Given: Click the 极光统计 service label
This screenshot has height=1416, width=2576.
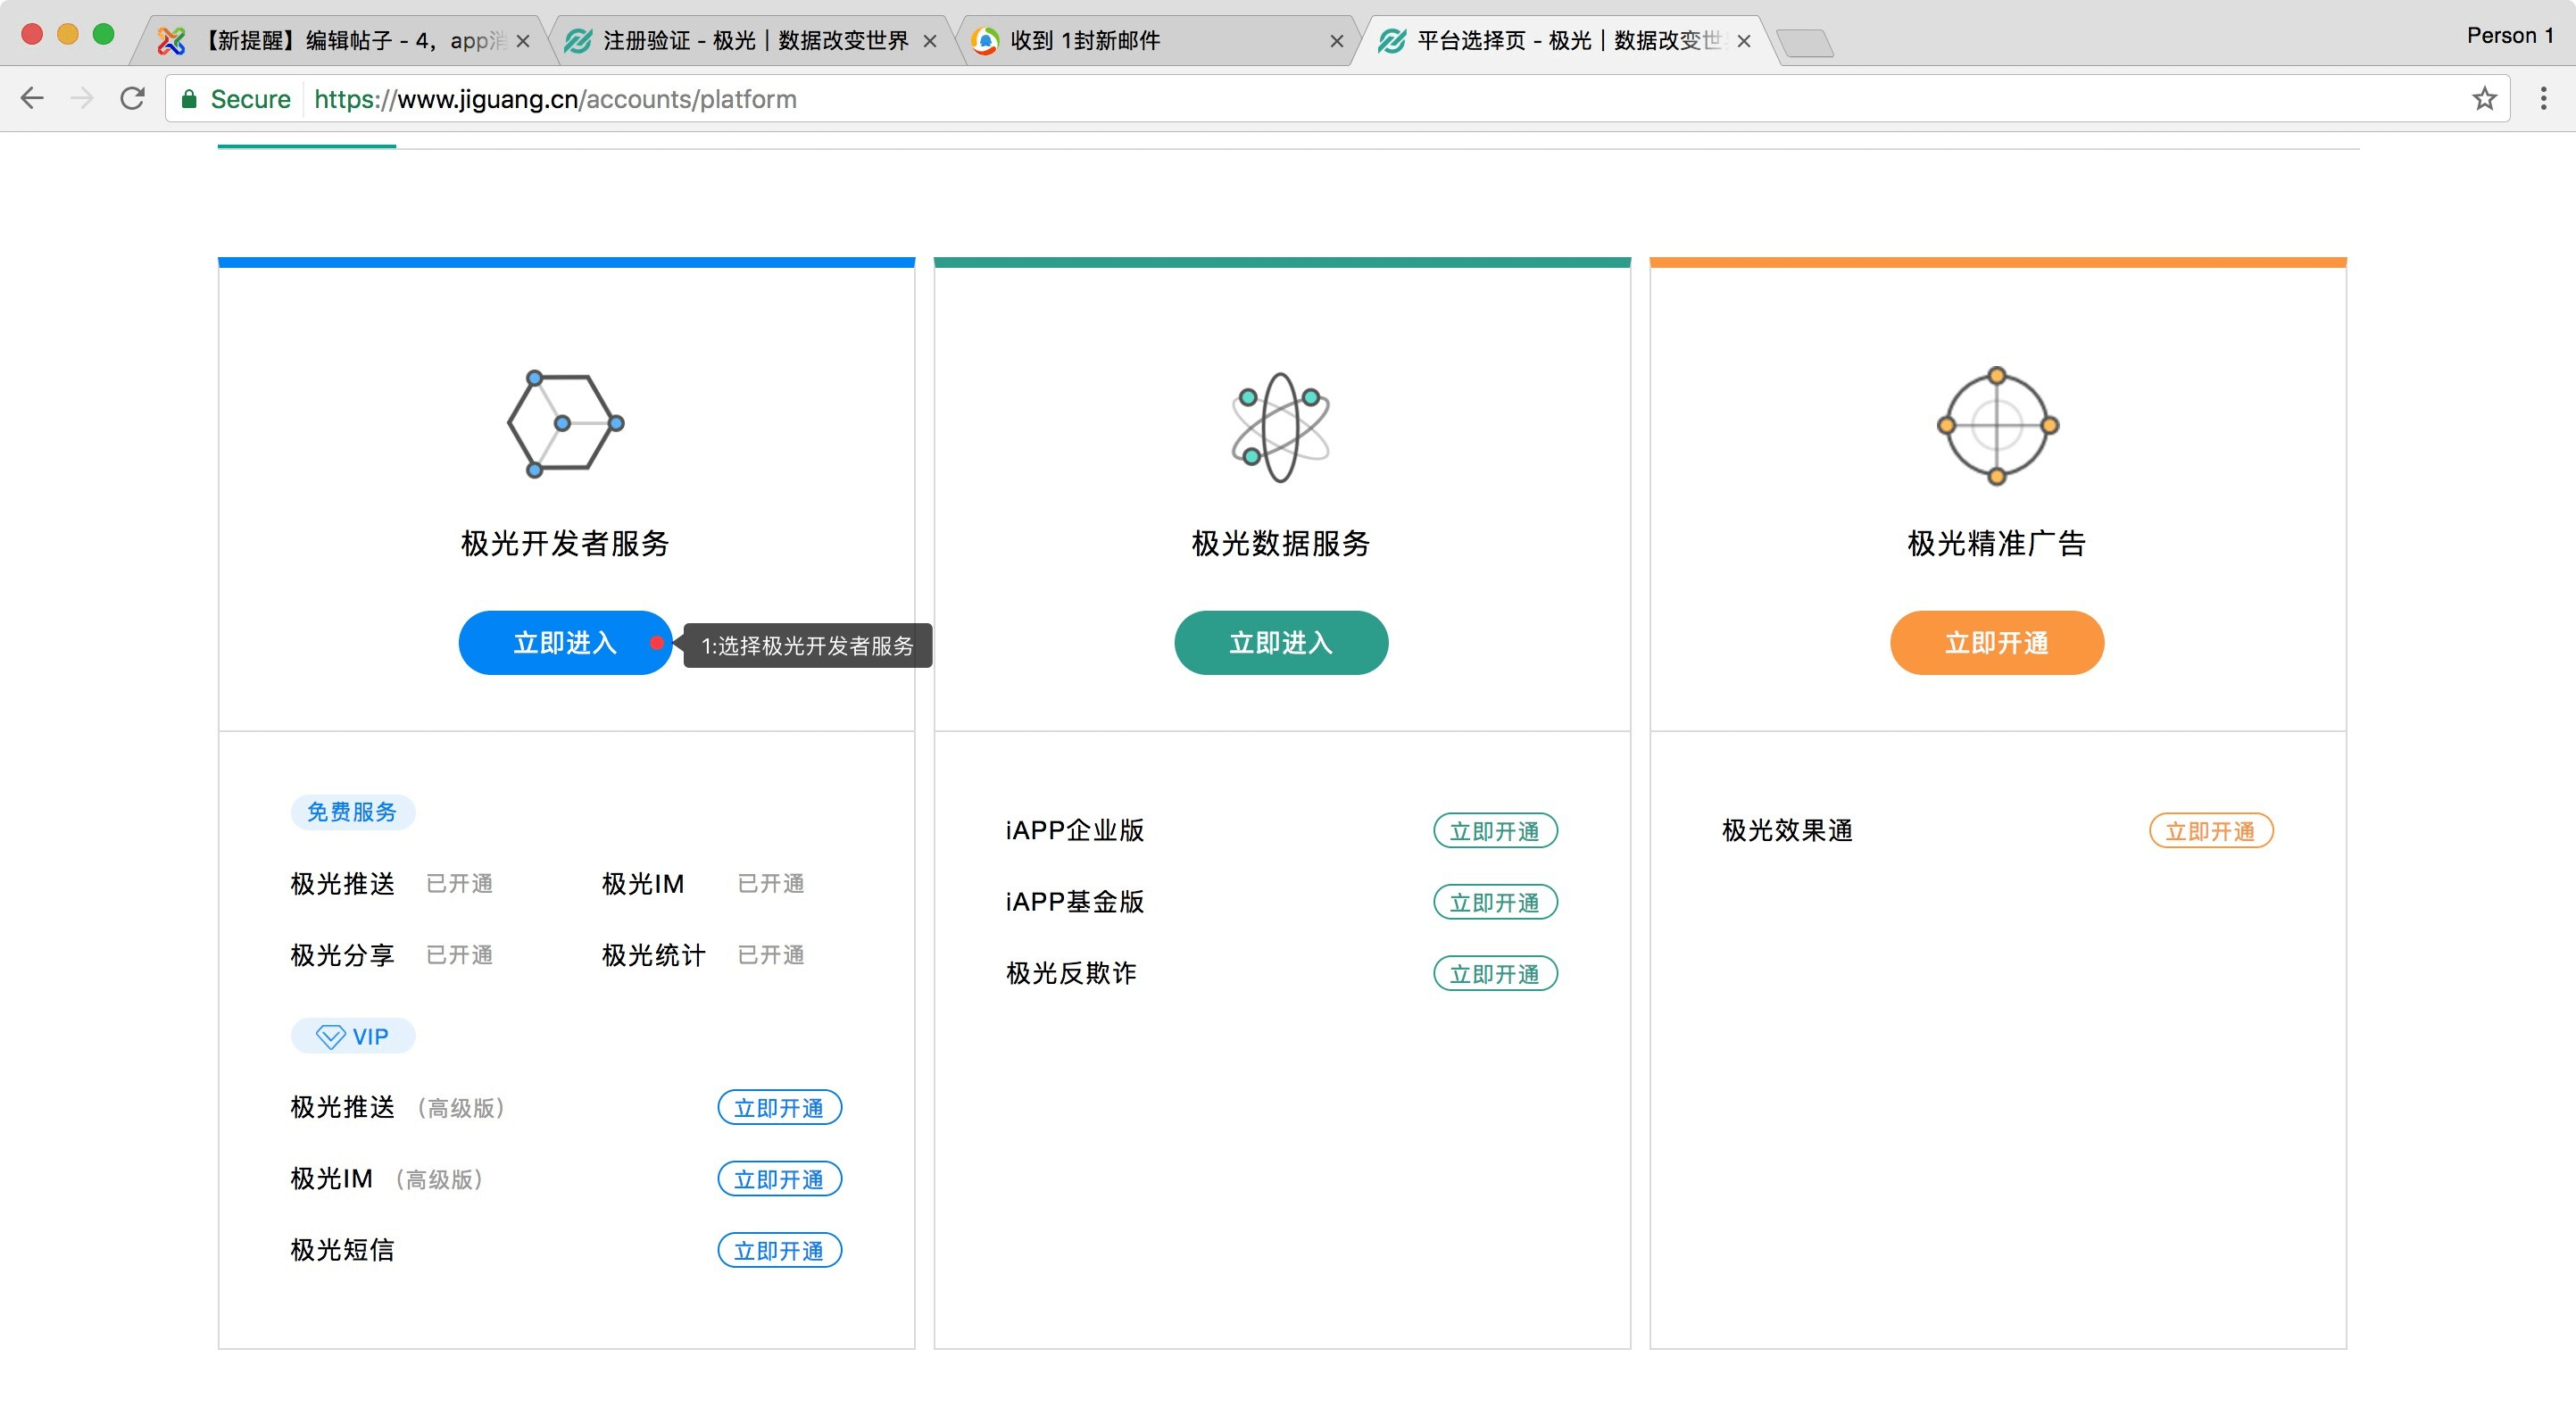Looking at the screenshot, I should (654, 955).
